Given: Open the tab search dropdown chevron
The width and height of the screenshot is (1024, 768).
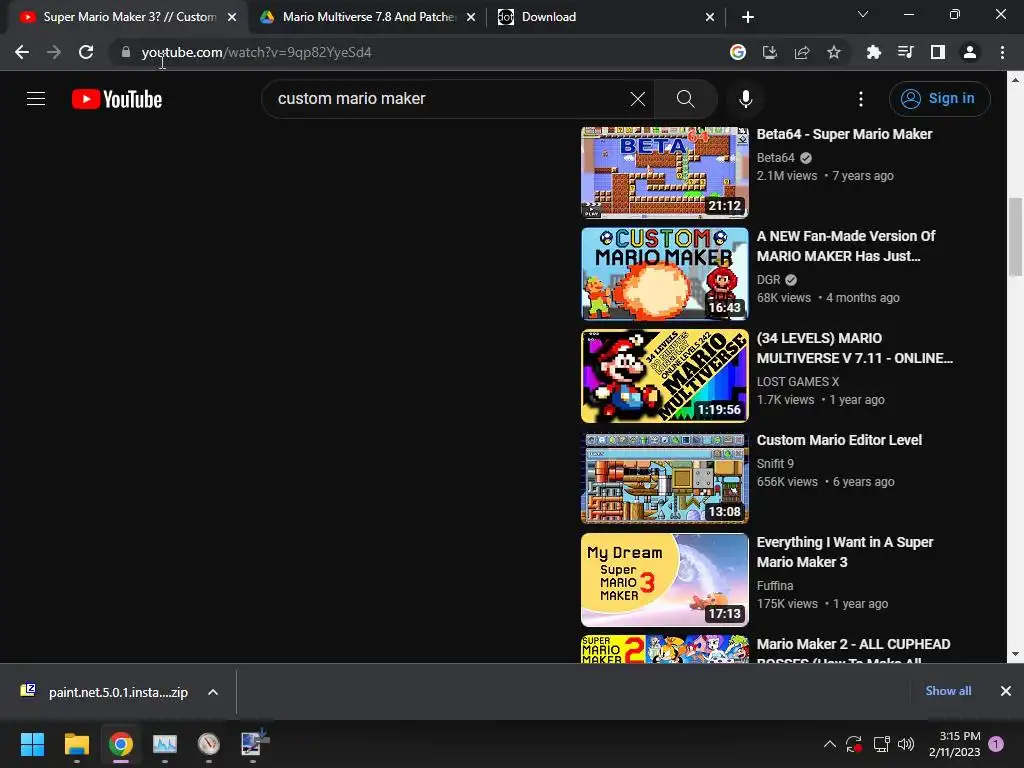Looking at the screenshot, I should click(x=863, y=14).
